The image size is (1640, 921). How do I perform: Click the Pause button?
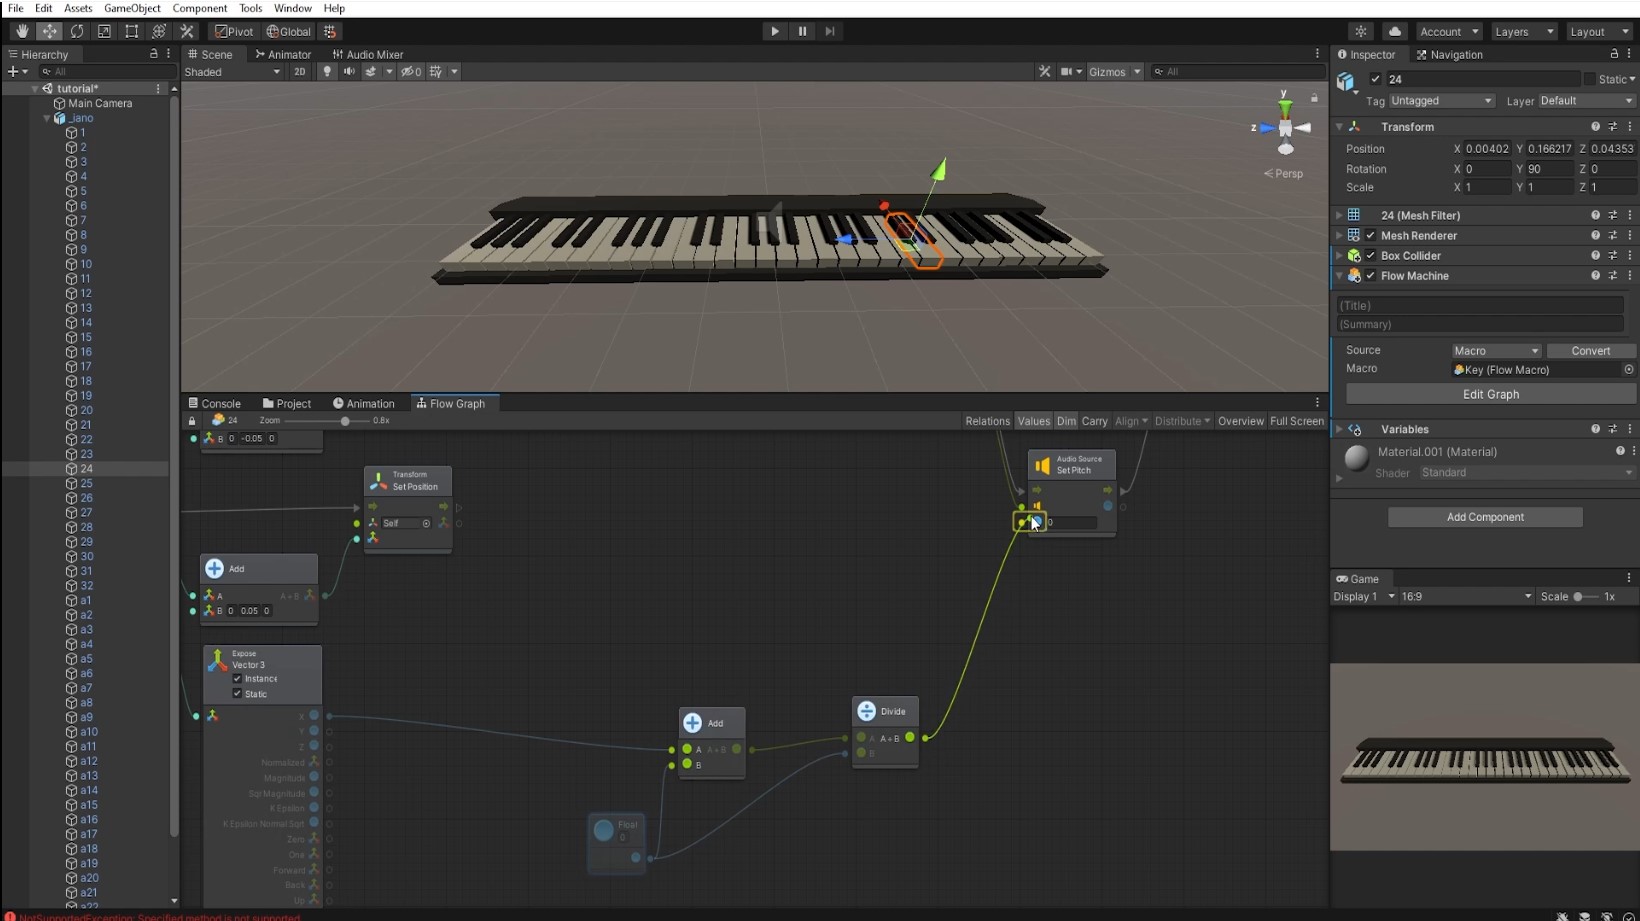click(x=802, y=31)
